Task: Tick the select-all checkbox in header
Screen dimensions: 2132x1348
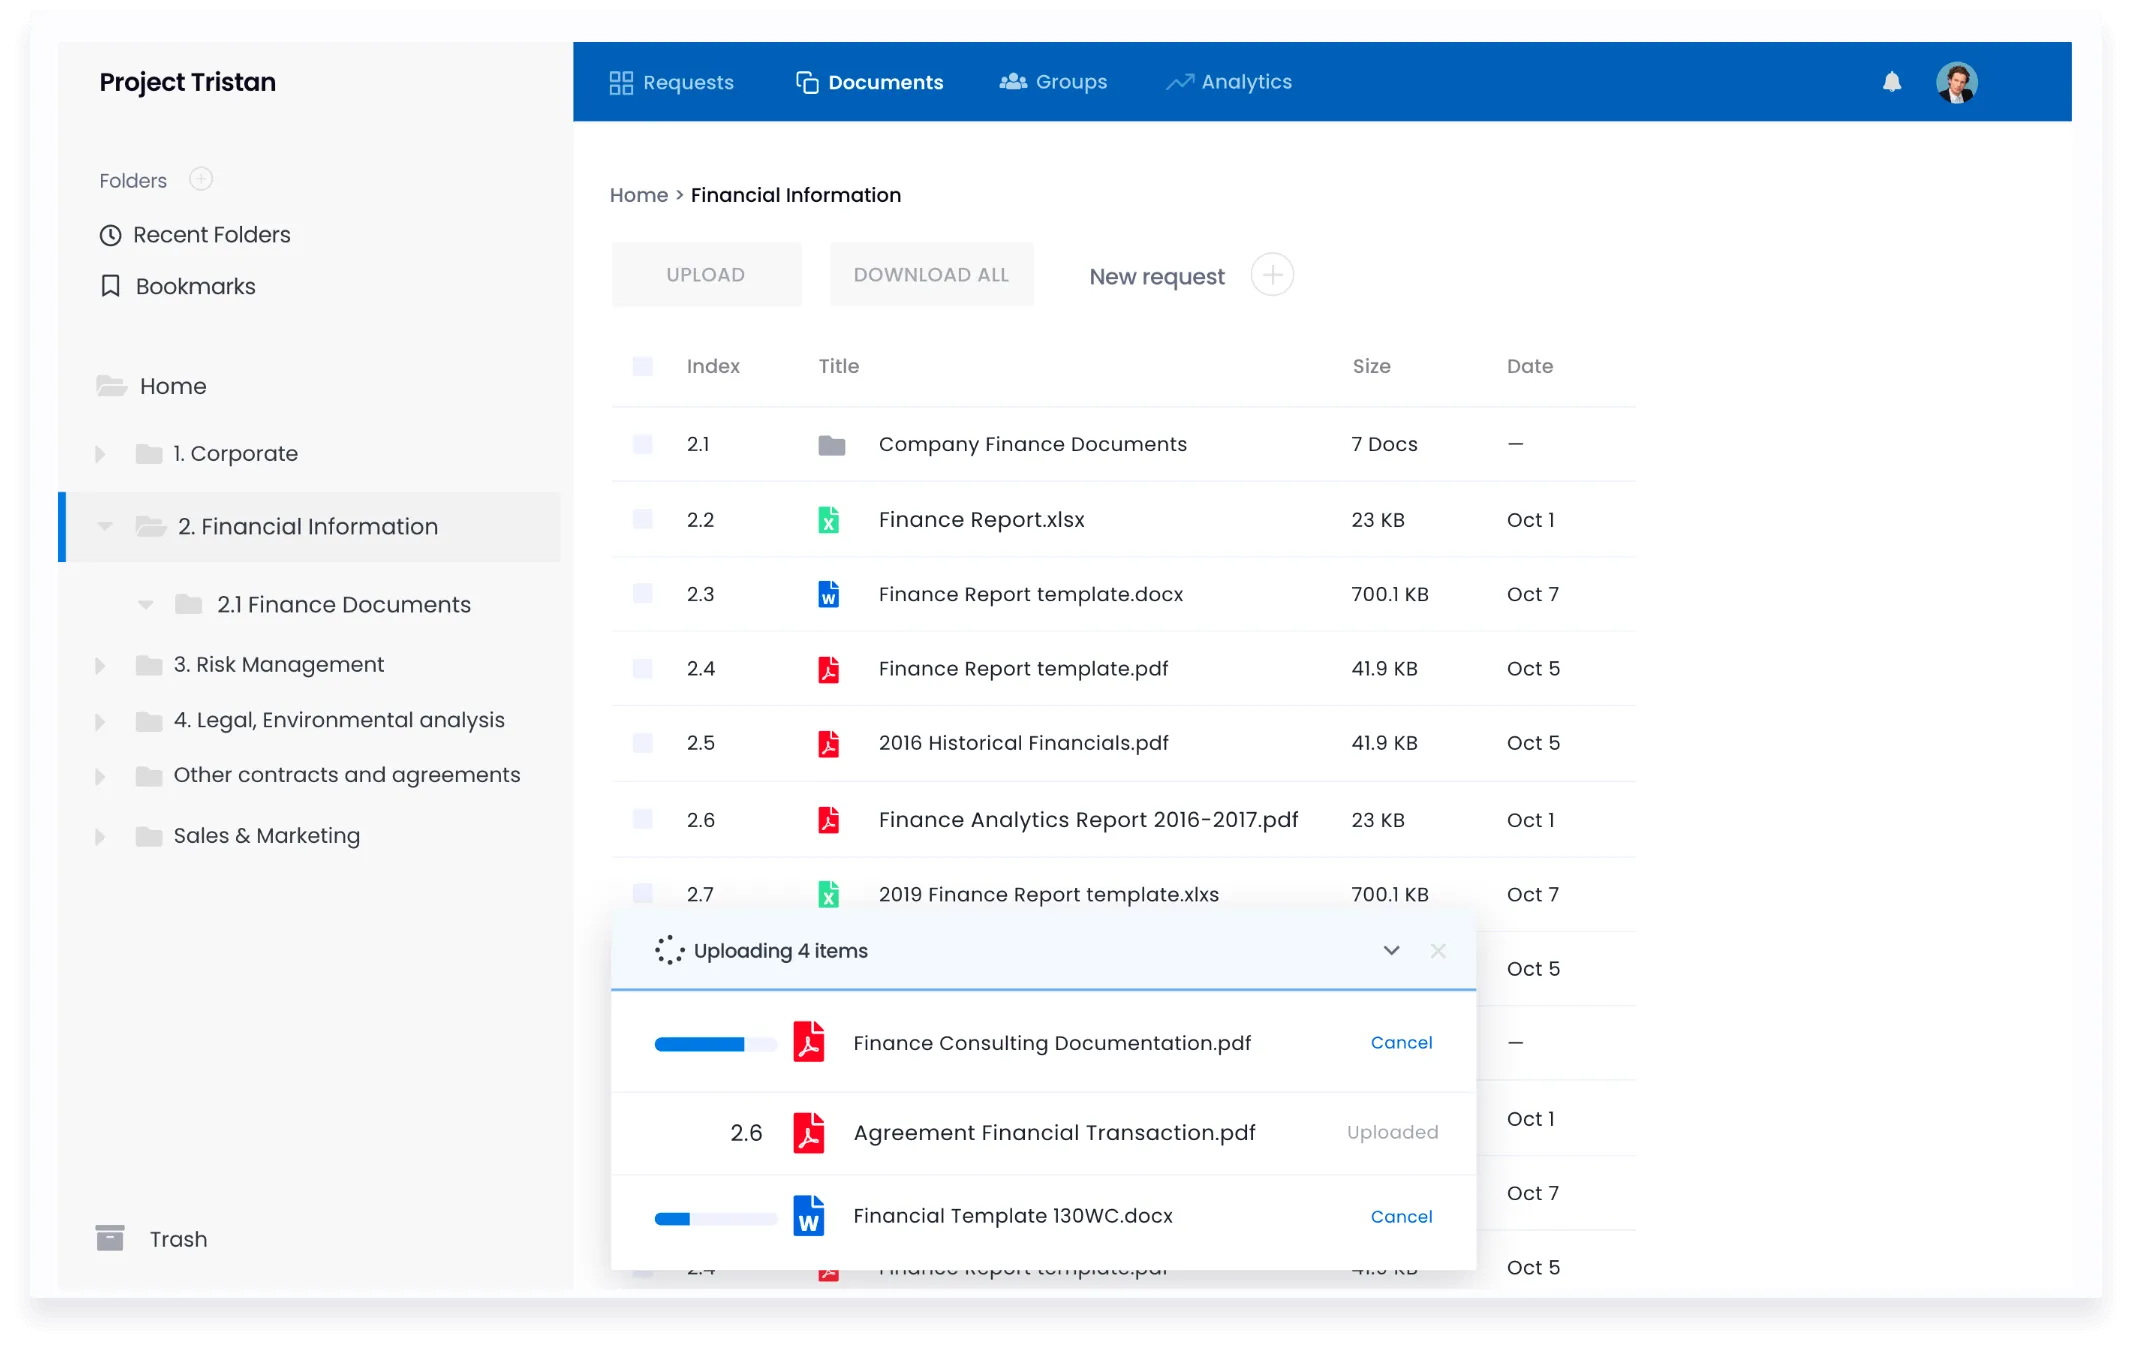Action: coord(643,366)
